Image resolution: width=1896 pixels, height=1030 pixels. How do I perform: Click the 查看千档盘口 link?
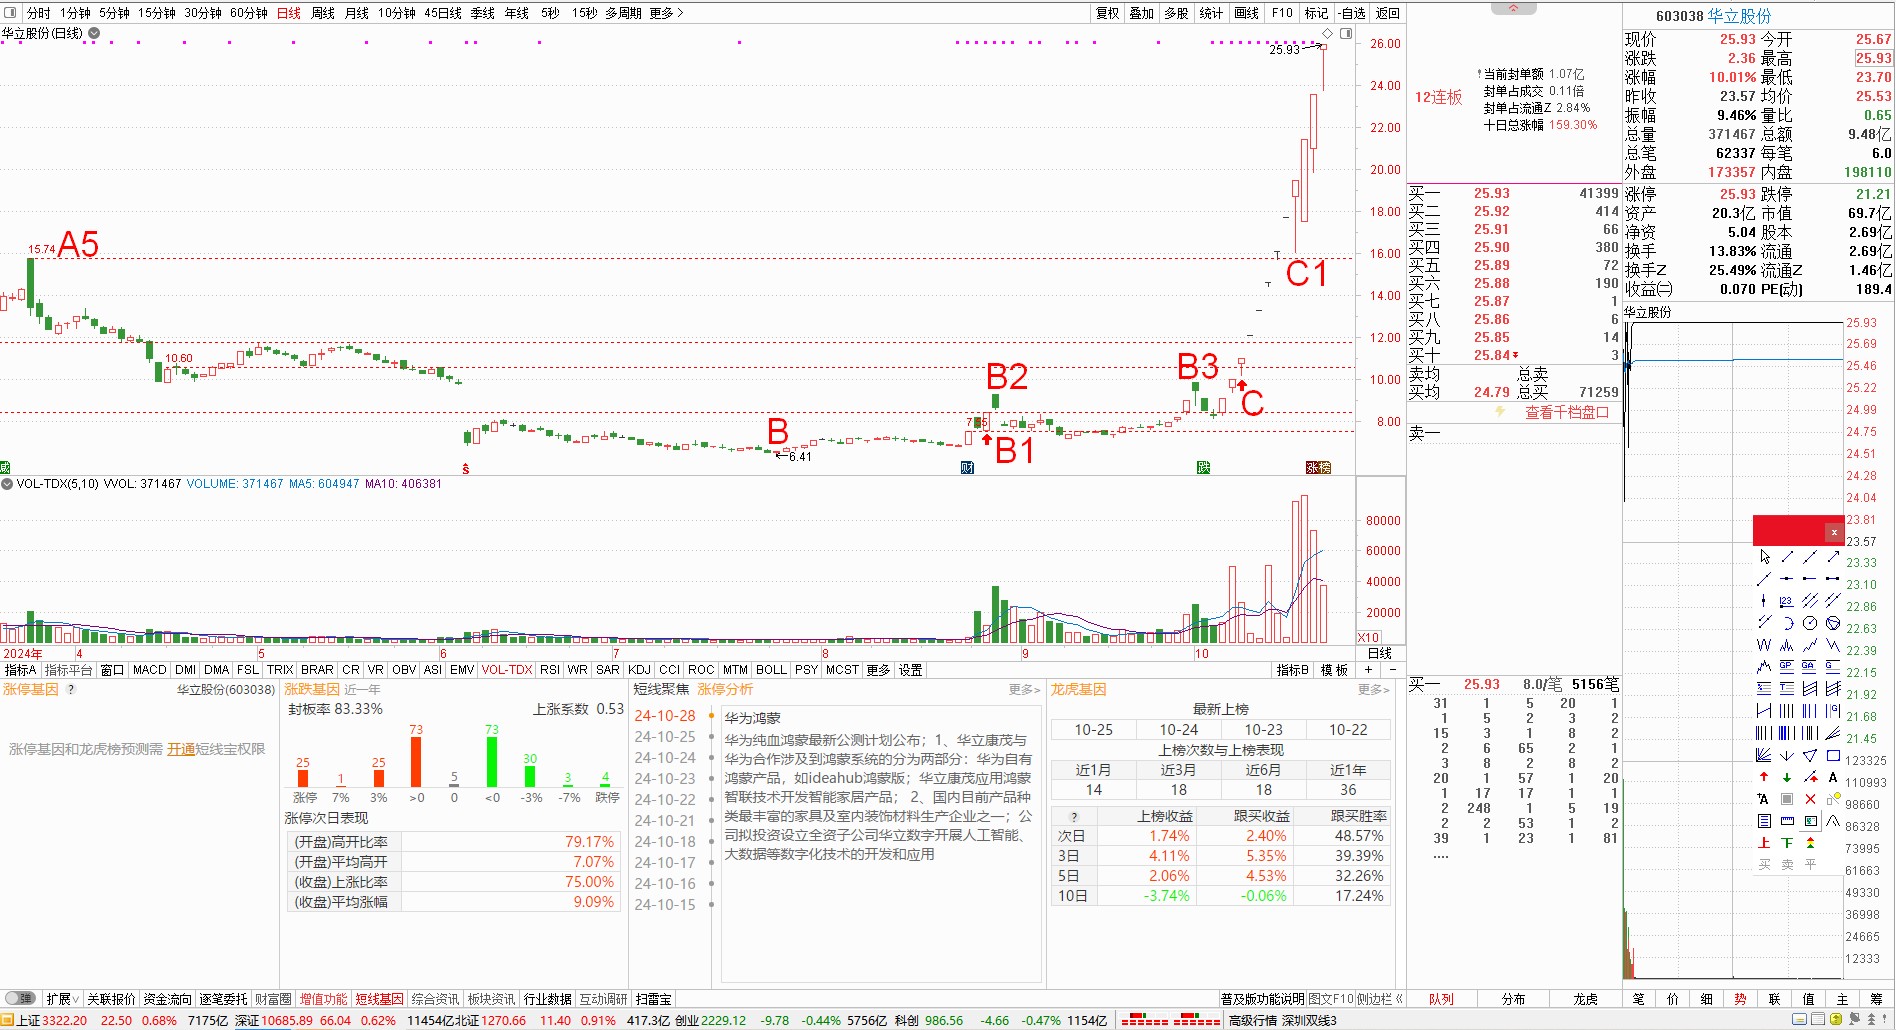coord(1566,412)
